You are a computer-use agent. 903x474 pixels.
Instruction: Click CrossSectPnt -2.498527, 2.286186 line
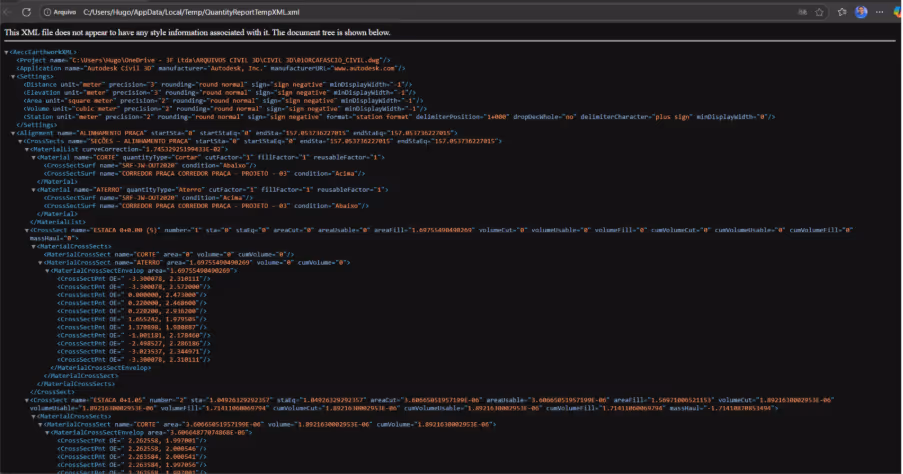pos(134,343)
